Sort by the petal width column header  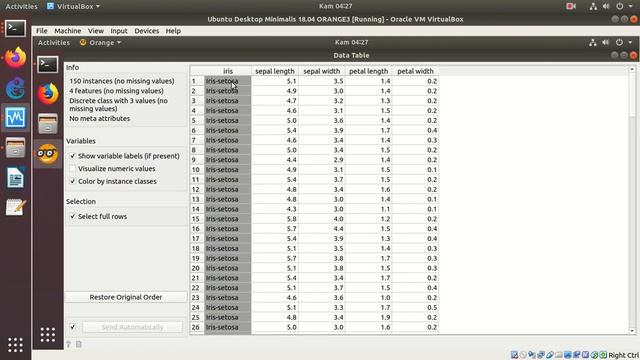(415, 71)
